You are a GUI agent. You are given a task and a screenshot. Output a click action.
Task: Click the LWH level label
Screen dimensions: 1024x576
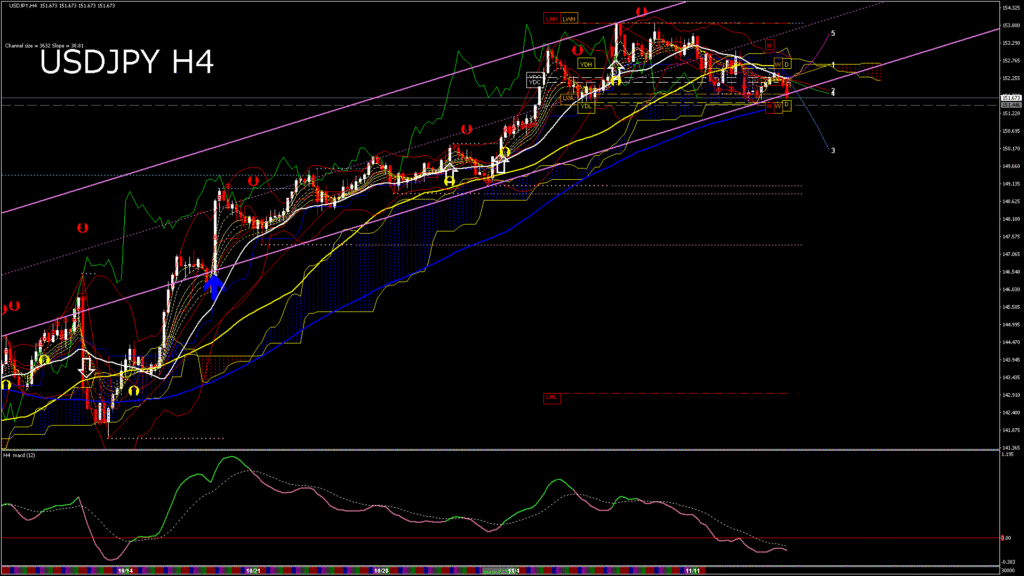point(569,18)
